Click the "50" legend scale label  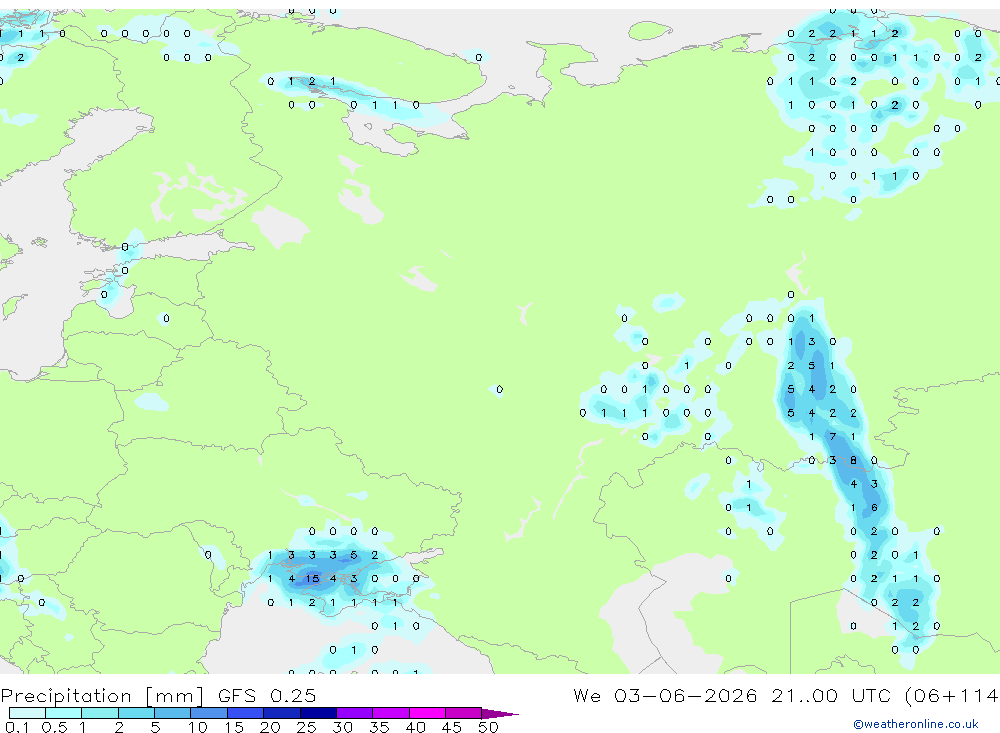488,727
